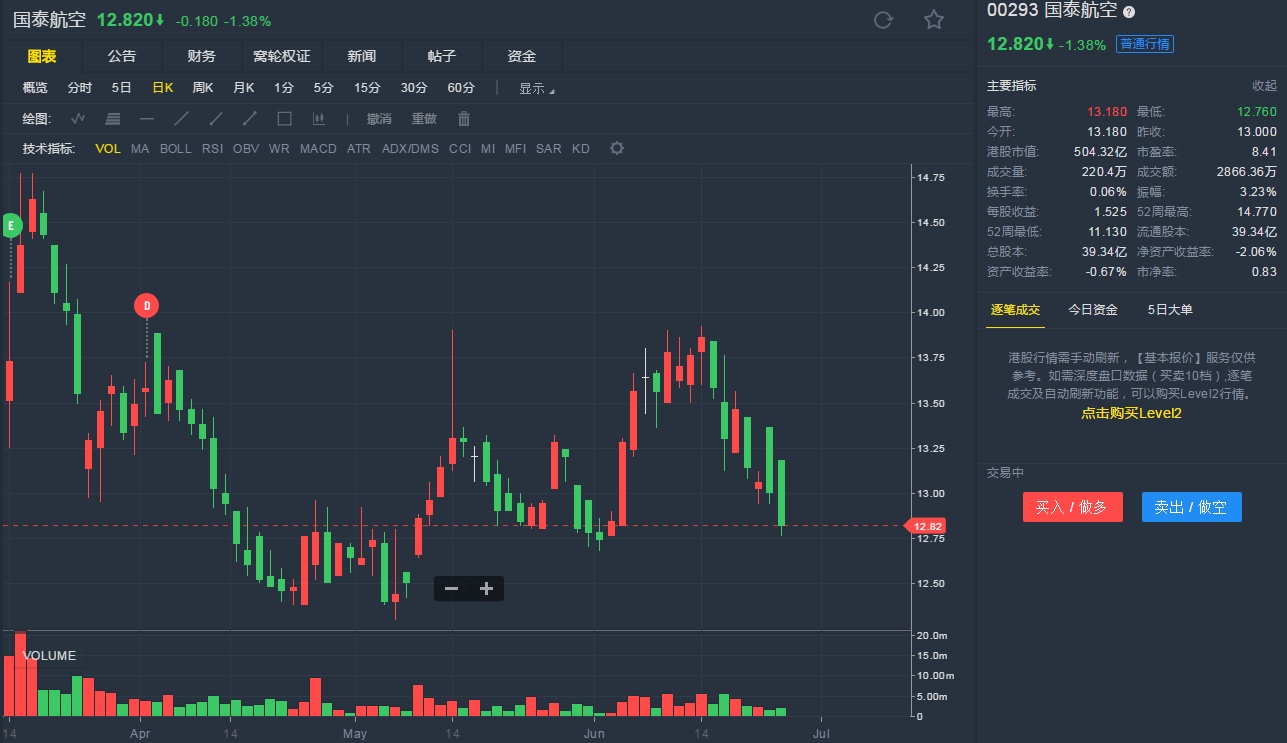Toggle the ADX/DMS indicator

(x=410, y=149)
